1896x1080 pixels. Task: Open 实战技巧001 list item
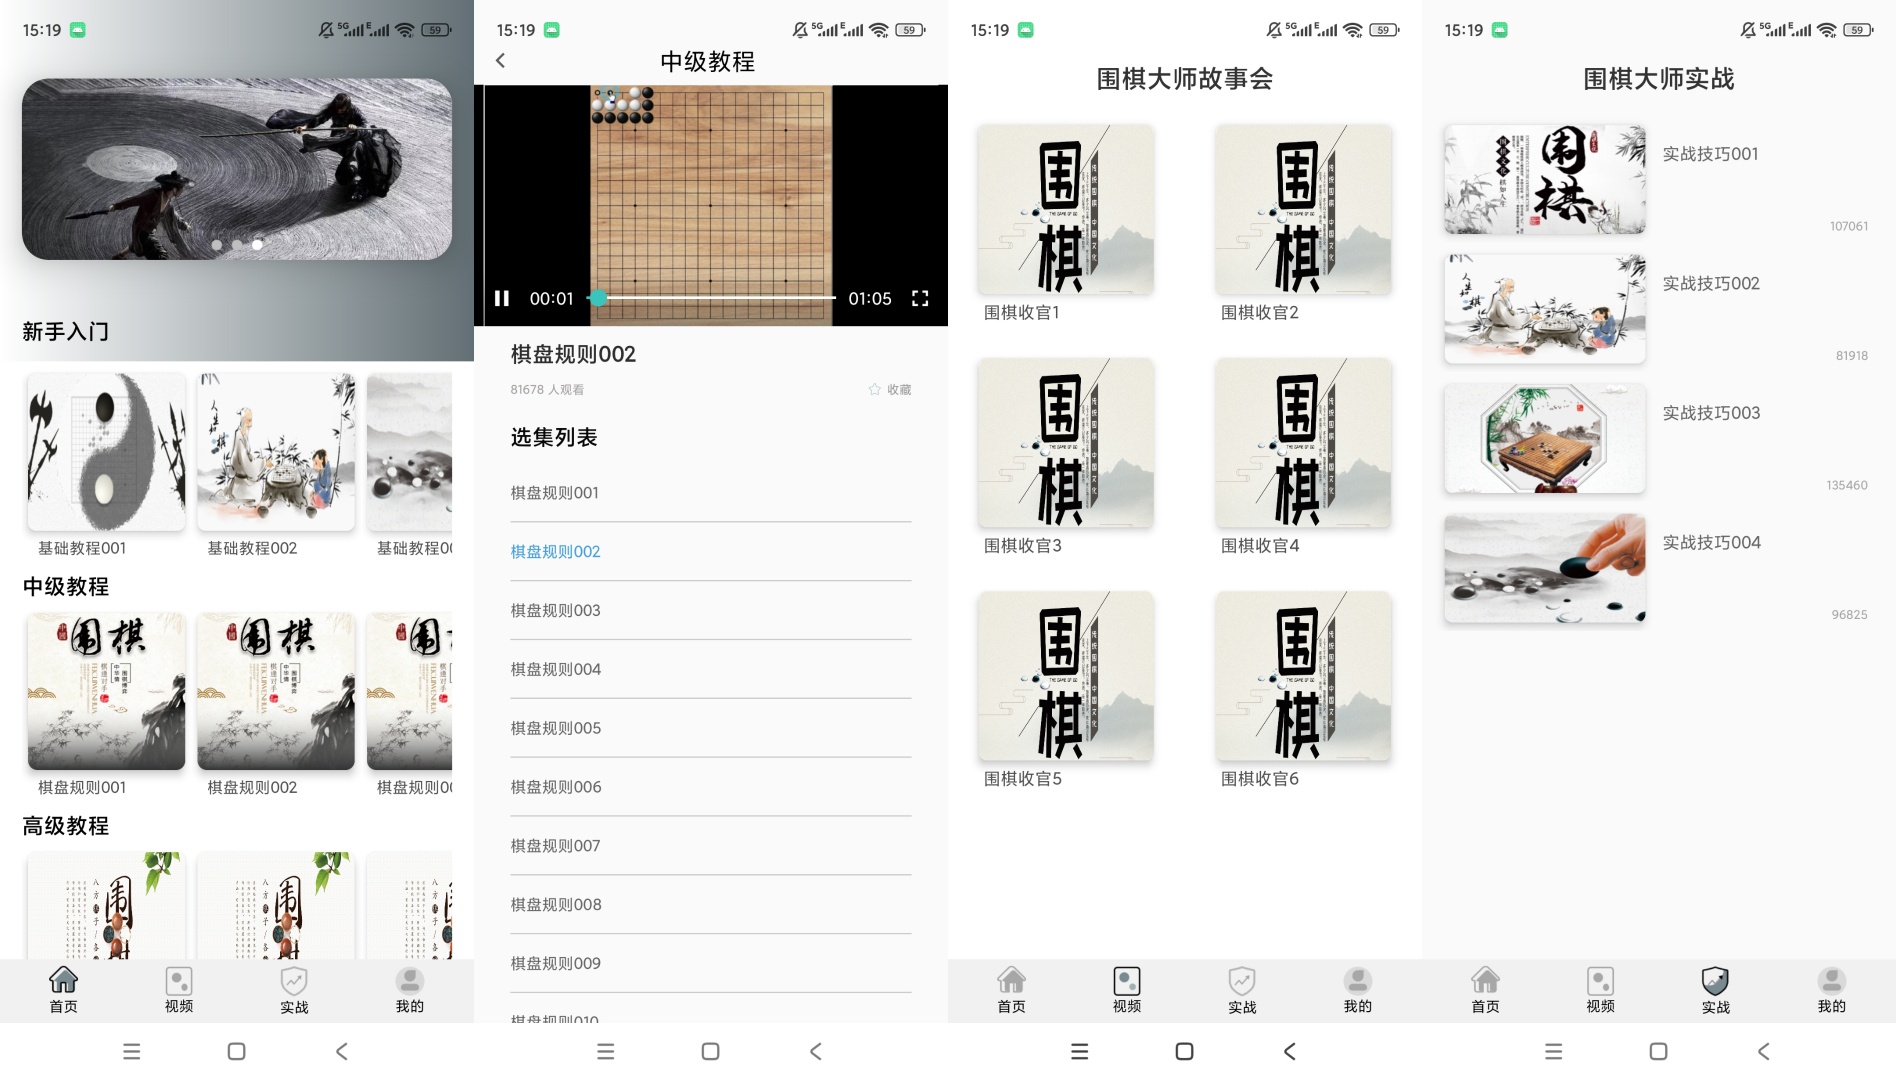click(x=1658, y=180)
